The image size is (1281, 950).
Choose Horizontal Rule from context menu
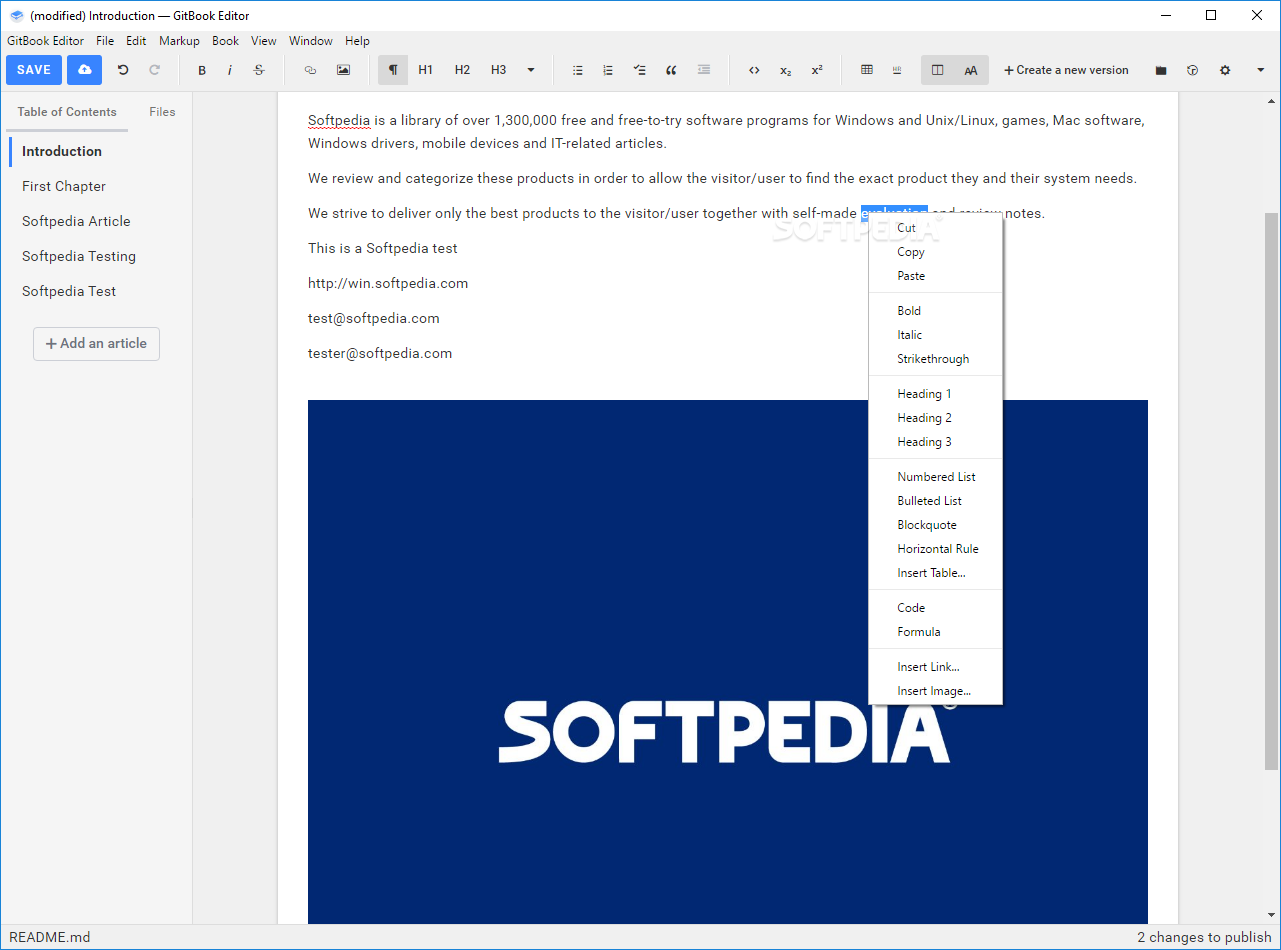[935, 549]
